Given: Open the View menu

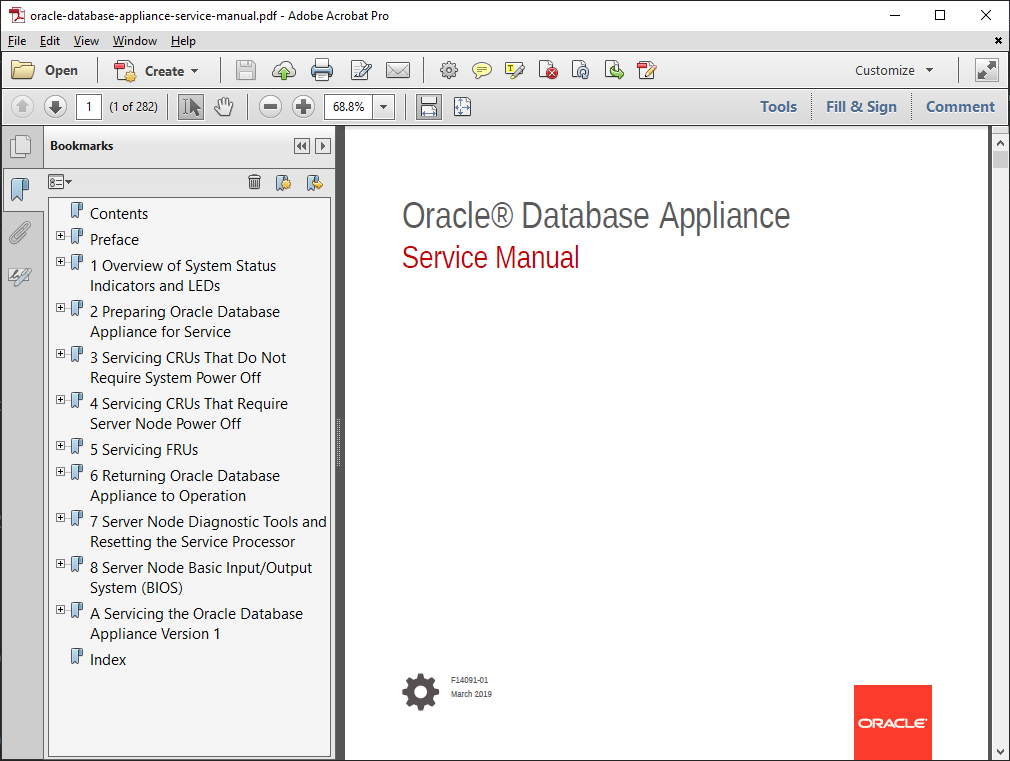Looking at the screenshot, I should [86, 41].
